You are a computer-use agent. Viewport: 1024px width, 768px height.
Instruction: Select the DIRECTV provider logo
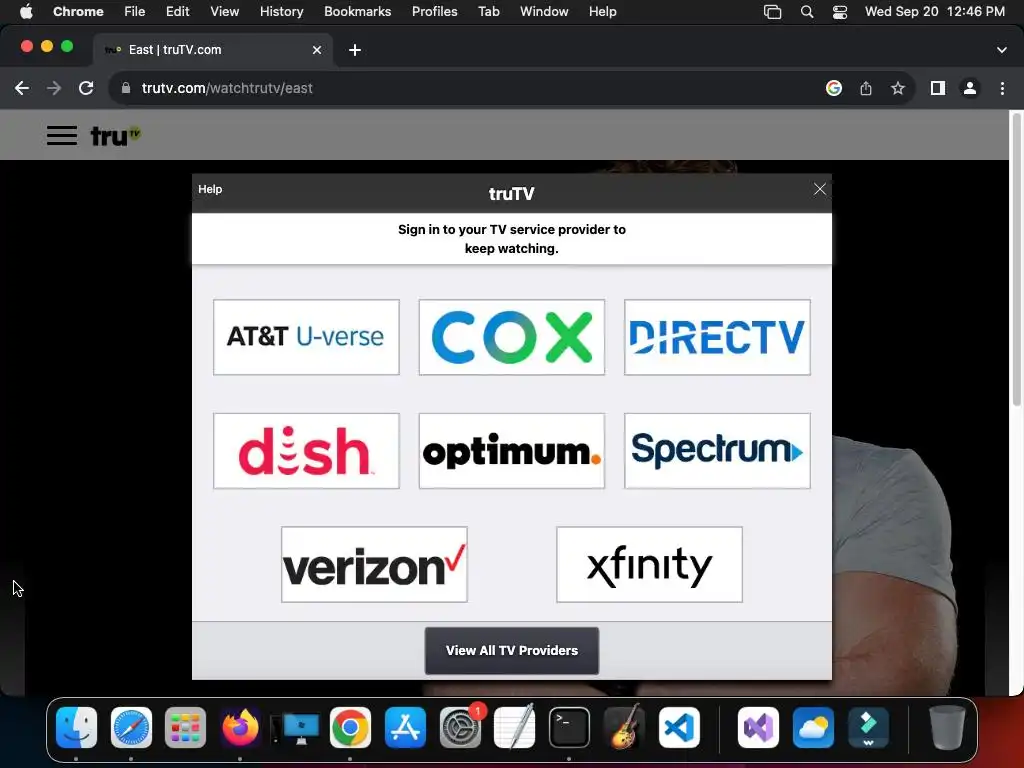pyautogui.click(x=717, y=337)
